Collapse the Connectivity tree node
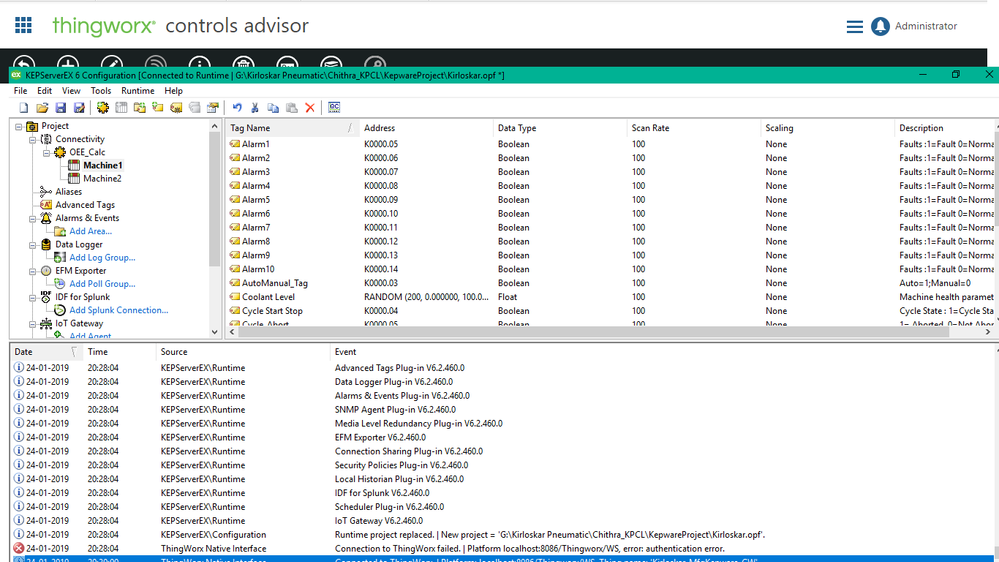This screenshot has height=562, width=999. (32, 140)
